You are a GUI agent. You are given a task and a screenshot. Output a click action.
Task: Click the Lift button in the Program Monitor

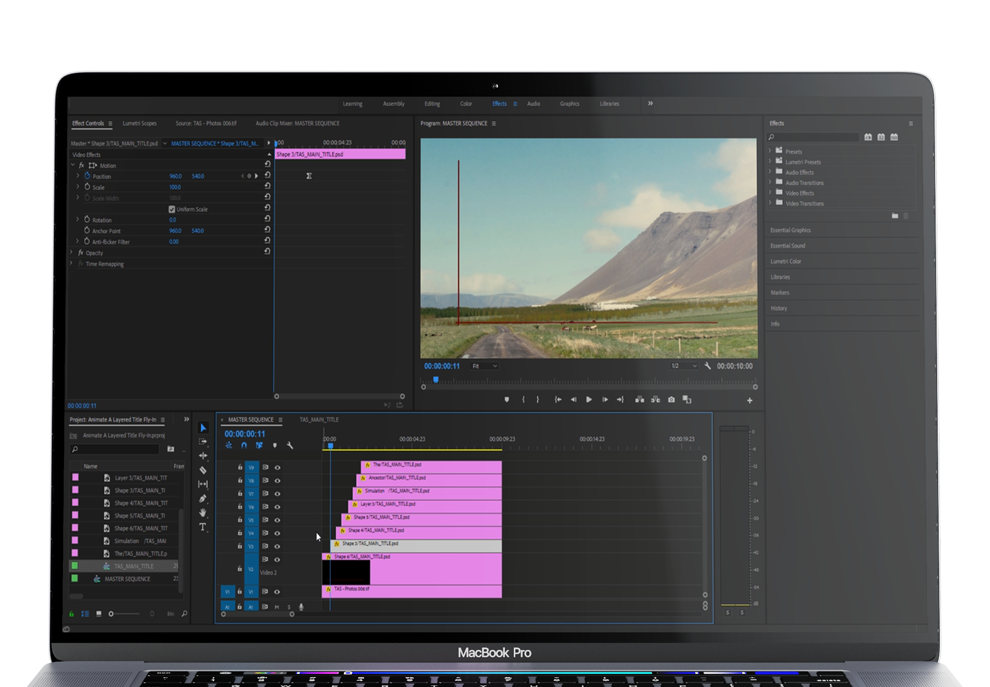click(640, 400)
